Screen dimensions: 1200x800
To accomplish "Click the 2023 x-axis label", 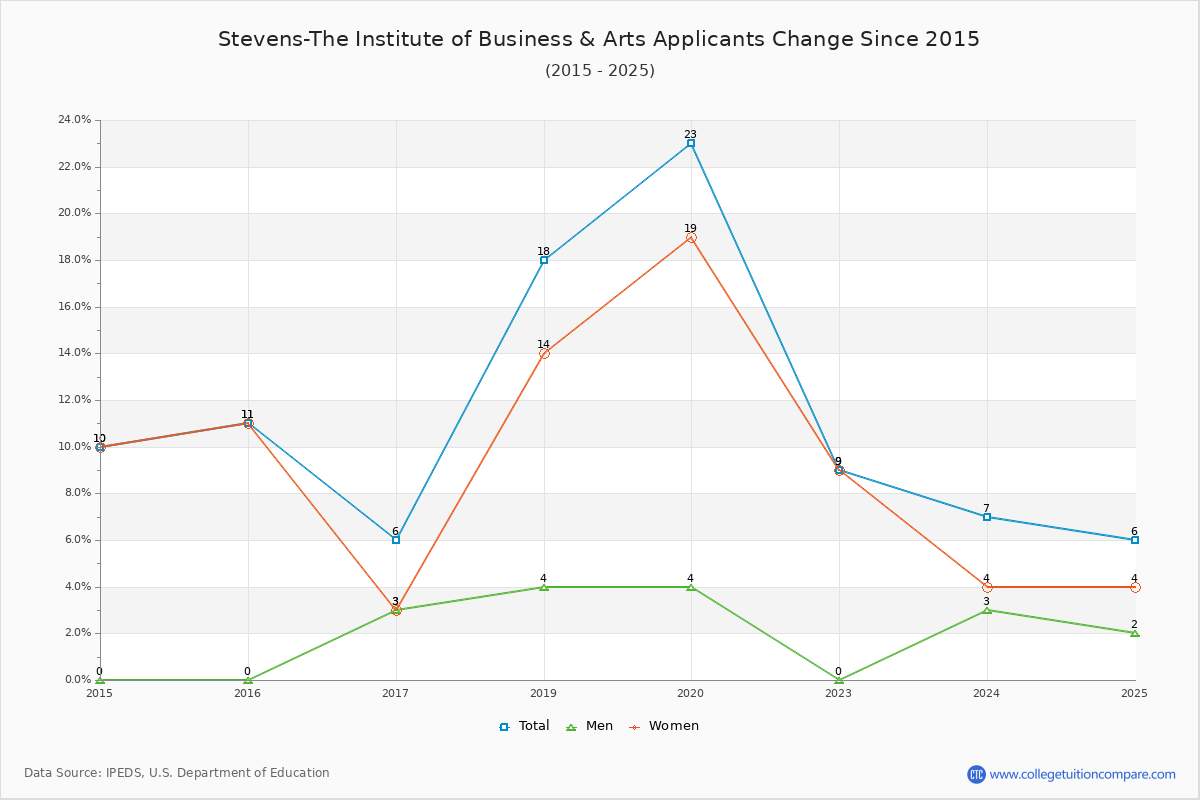I will (x=839, y=692).
